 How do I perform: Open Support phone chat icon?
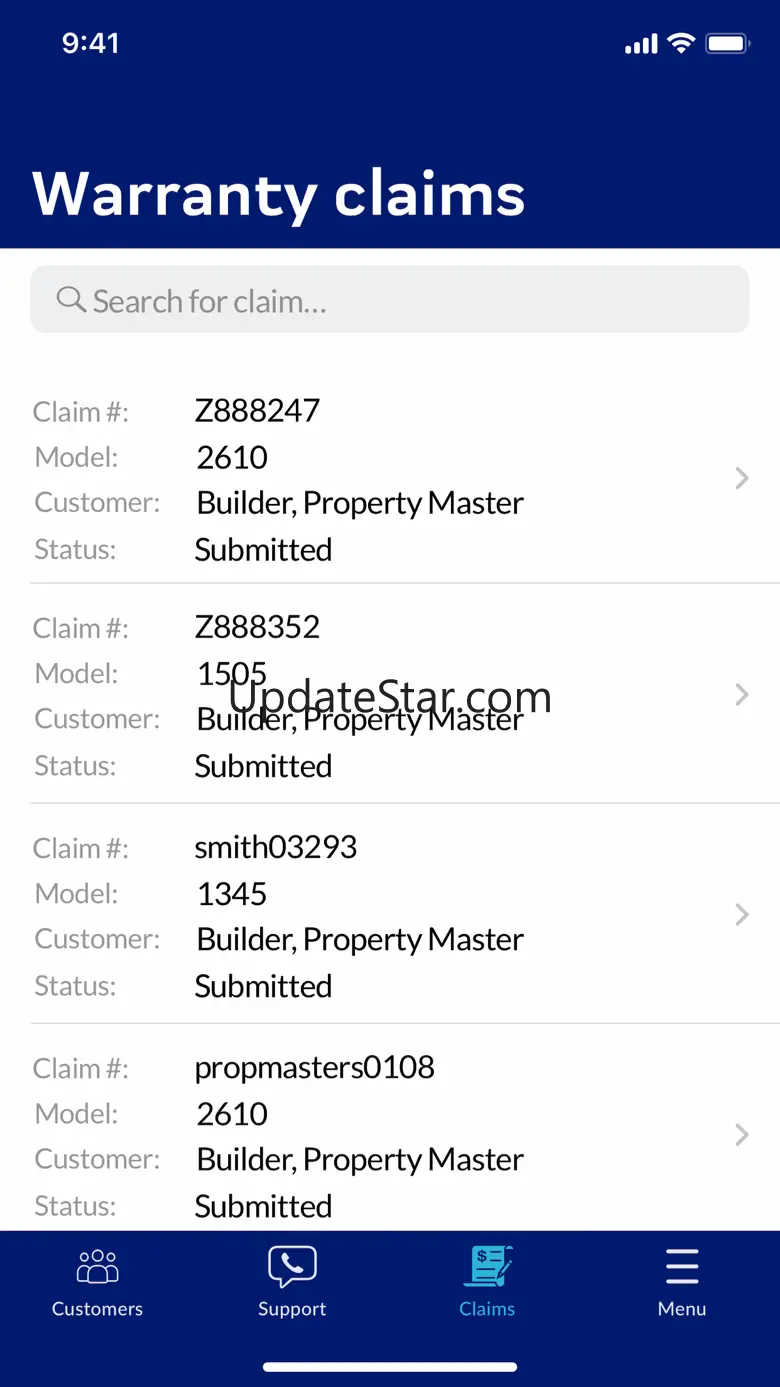(x=292, y=1266)
